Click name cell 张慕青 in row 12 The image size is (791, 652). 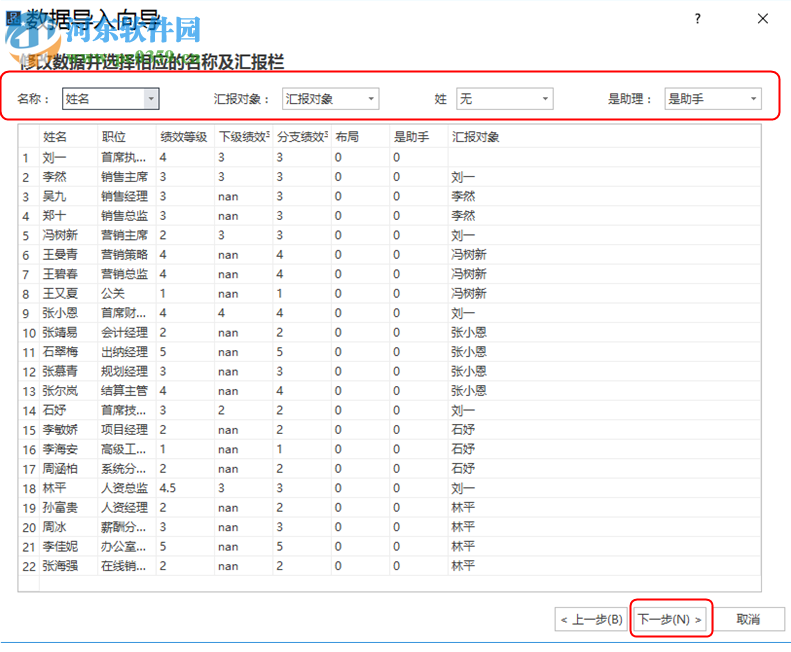click(68, 371)
